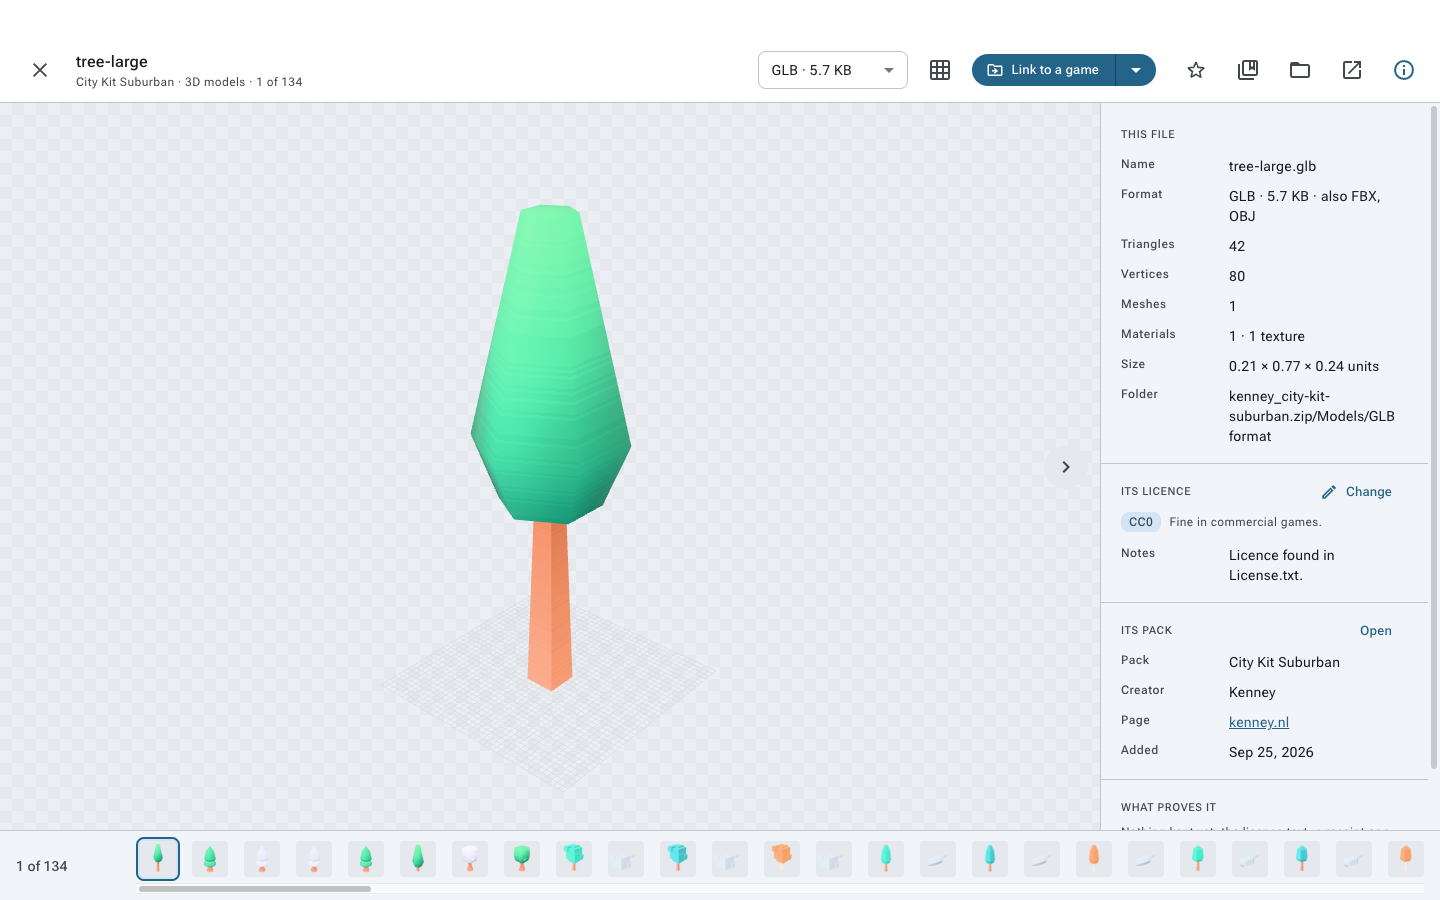Toggle the info details panel
Image resolution: width=1440 pixels, height=900 pixels.
[x=1404, y=70]
